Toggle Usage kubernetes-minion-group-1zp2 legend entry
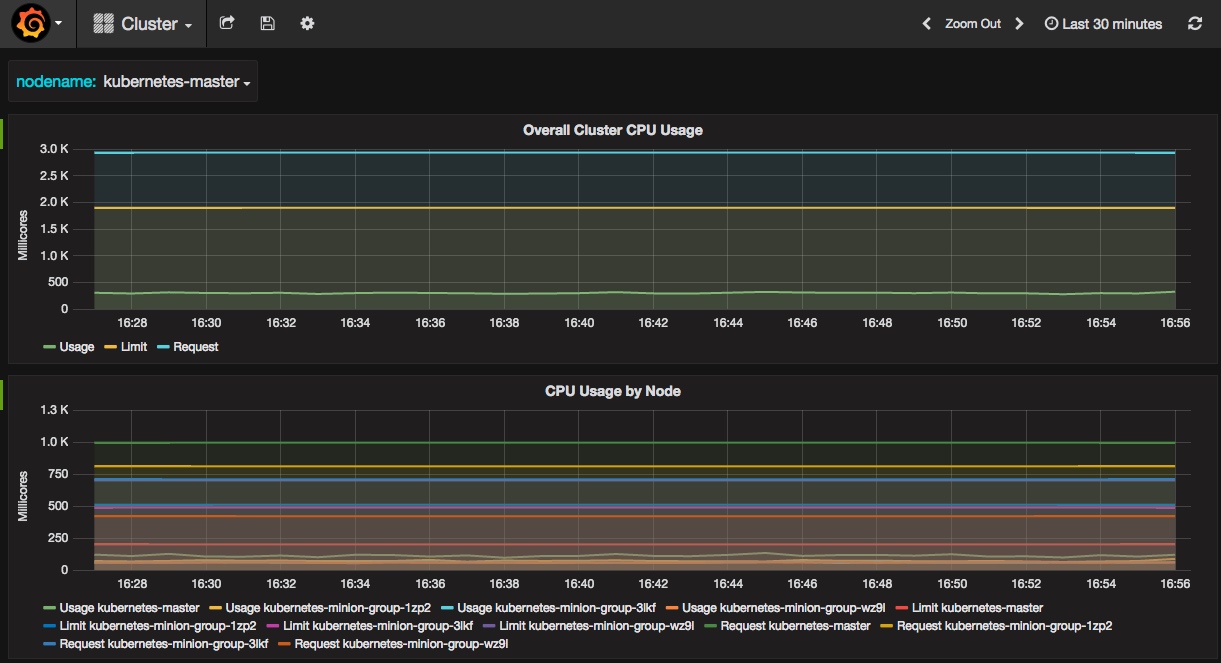 tap(328, 608)
